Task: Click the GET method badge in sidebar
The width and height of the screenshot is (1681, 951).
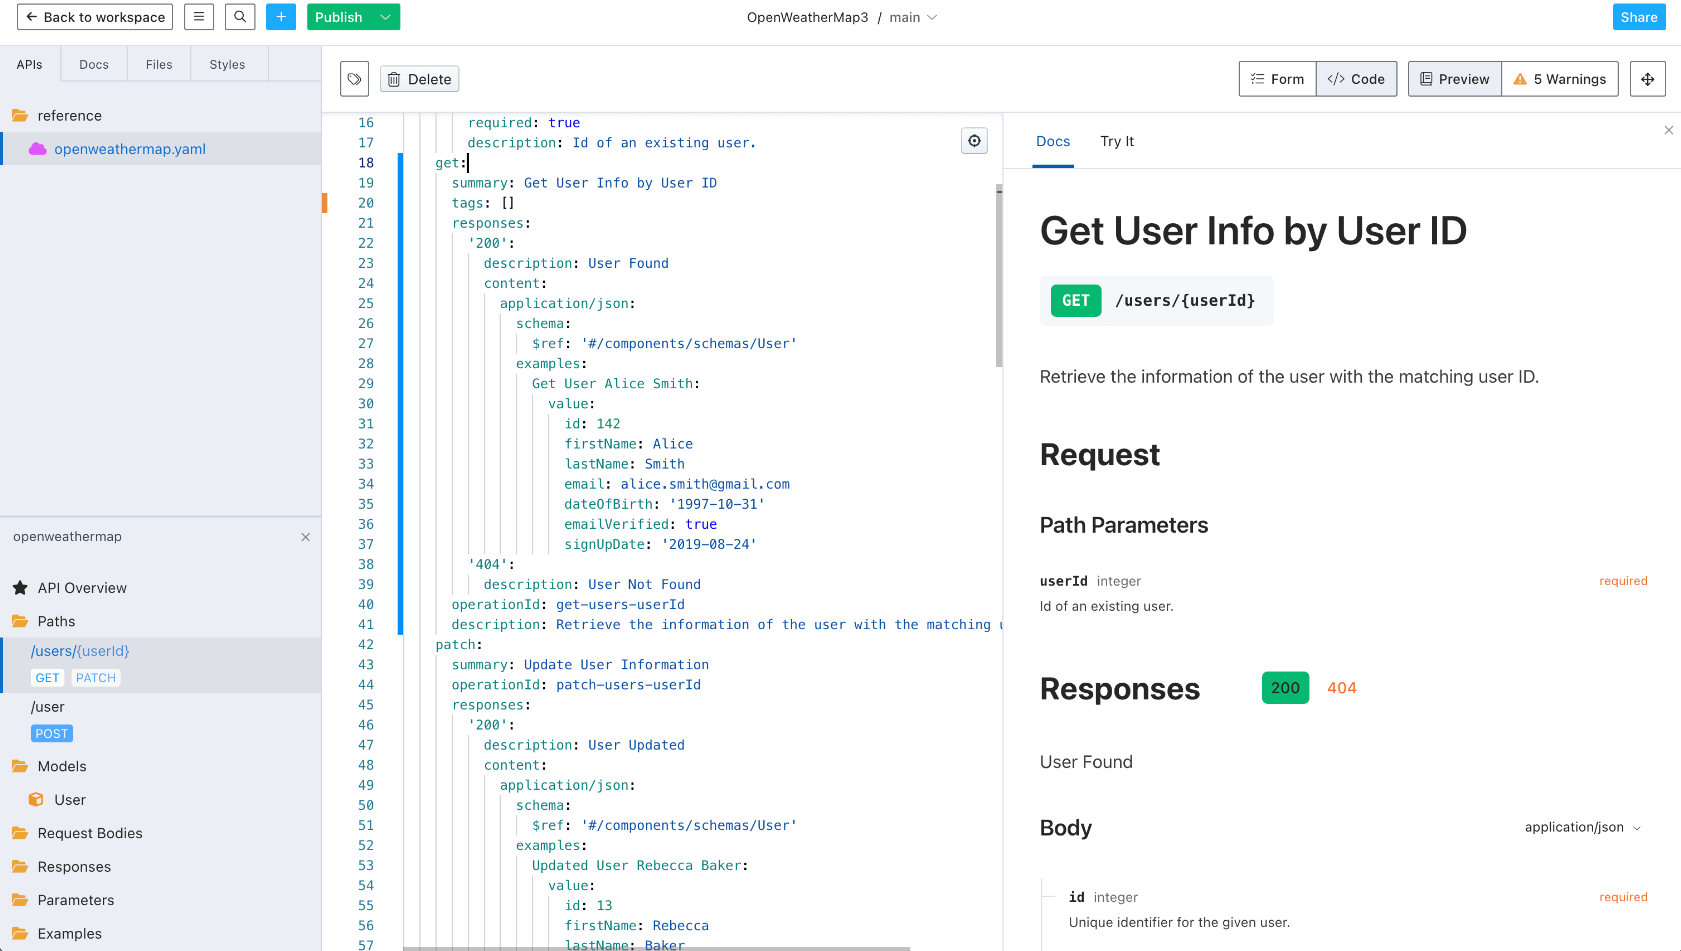Action: pyautogui.click(x=47, y=678)
